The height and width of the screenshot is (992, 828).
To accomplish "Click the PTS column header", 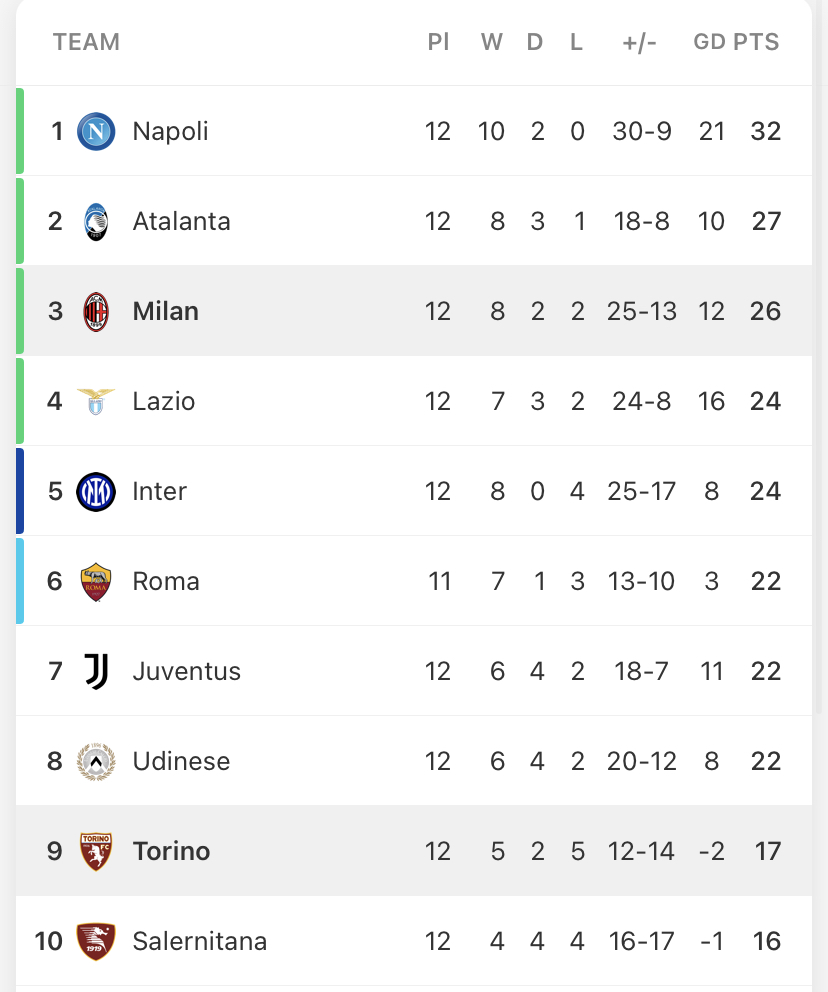I will tap(757, 42).
